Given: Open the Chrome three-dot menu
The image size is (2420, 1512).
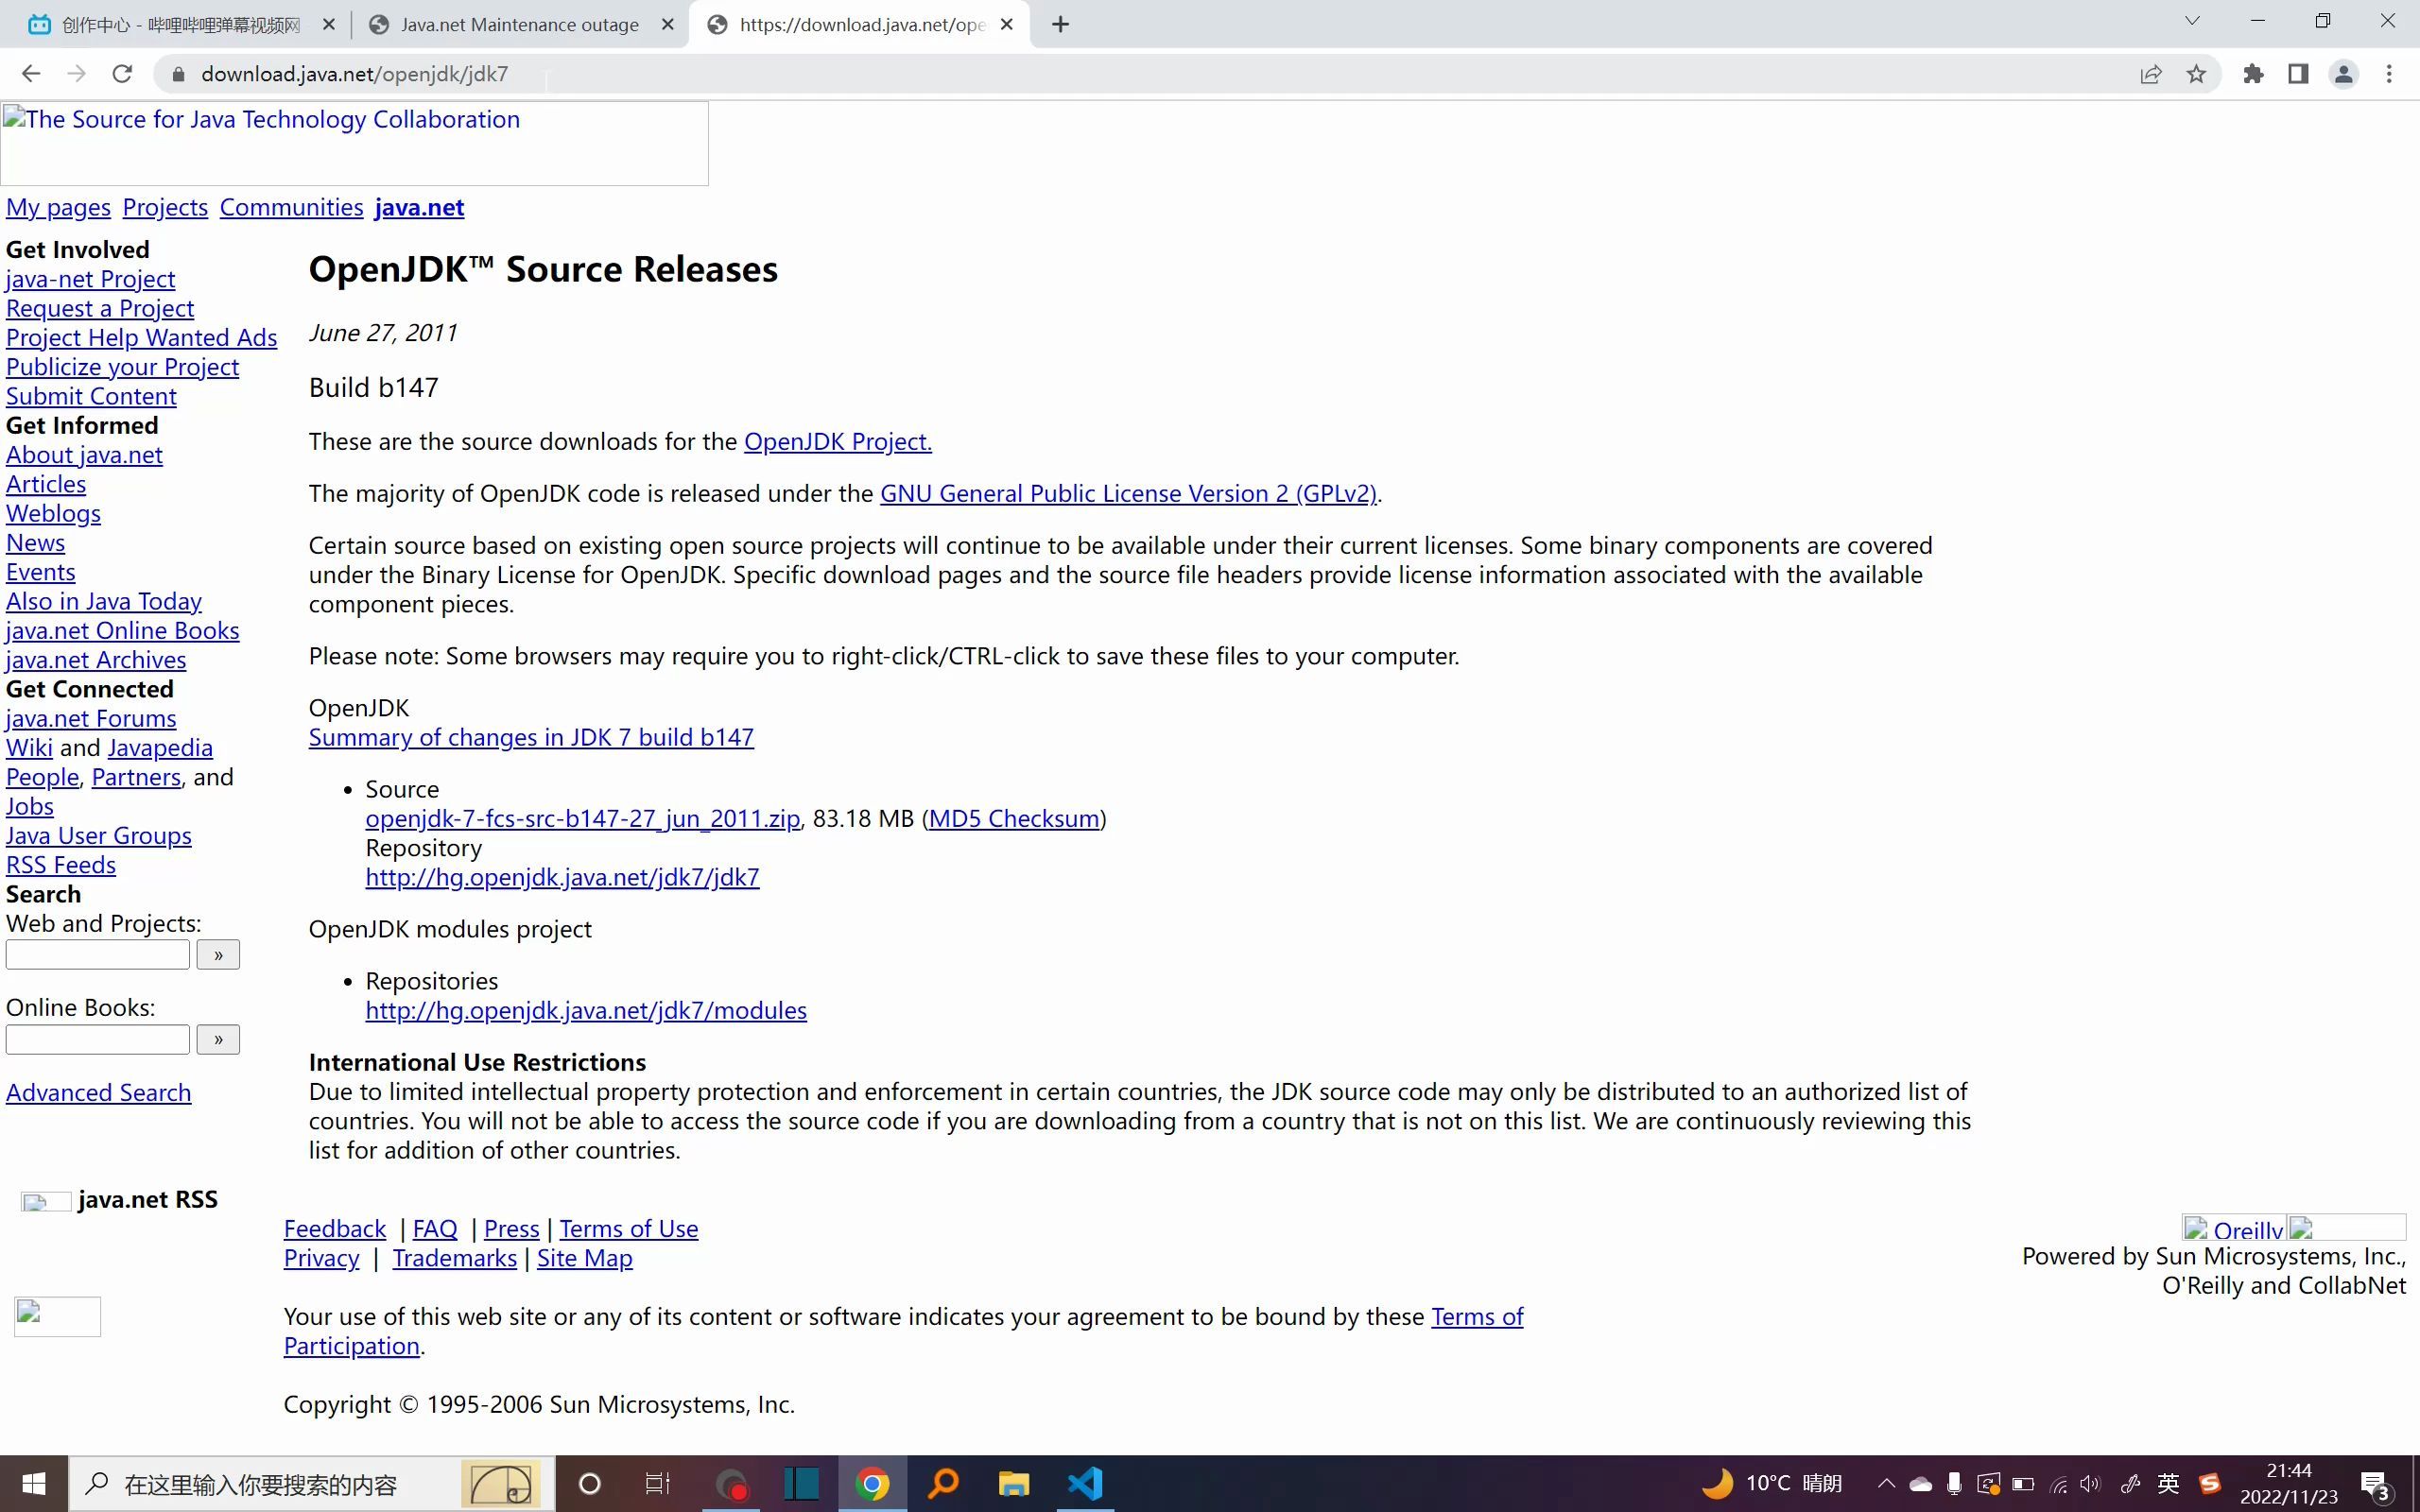Looking at the screenshot, I should coord(2390,73).
